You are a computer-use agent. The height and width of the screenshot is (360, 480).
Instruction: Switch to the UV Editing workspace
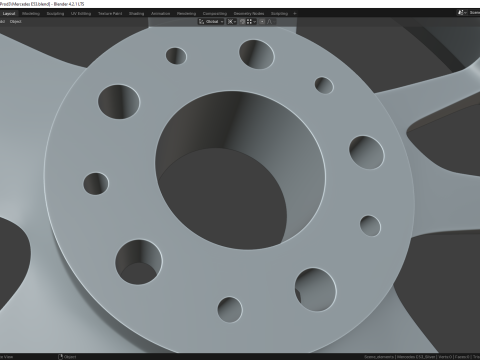click(81, 14)
